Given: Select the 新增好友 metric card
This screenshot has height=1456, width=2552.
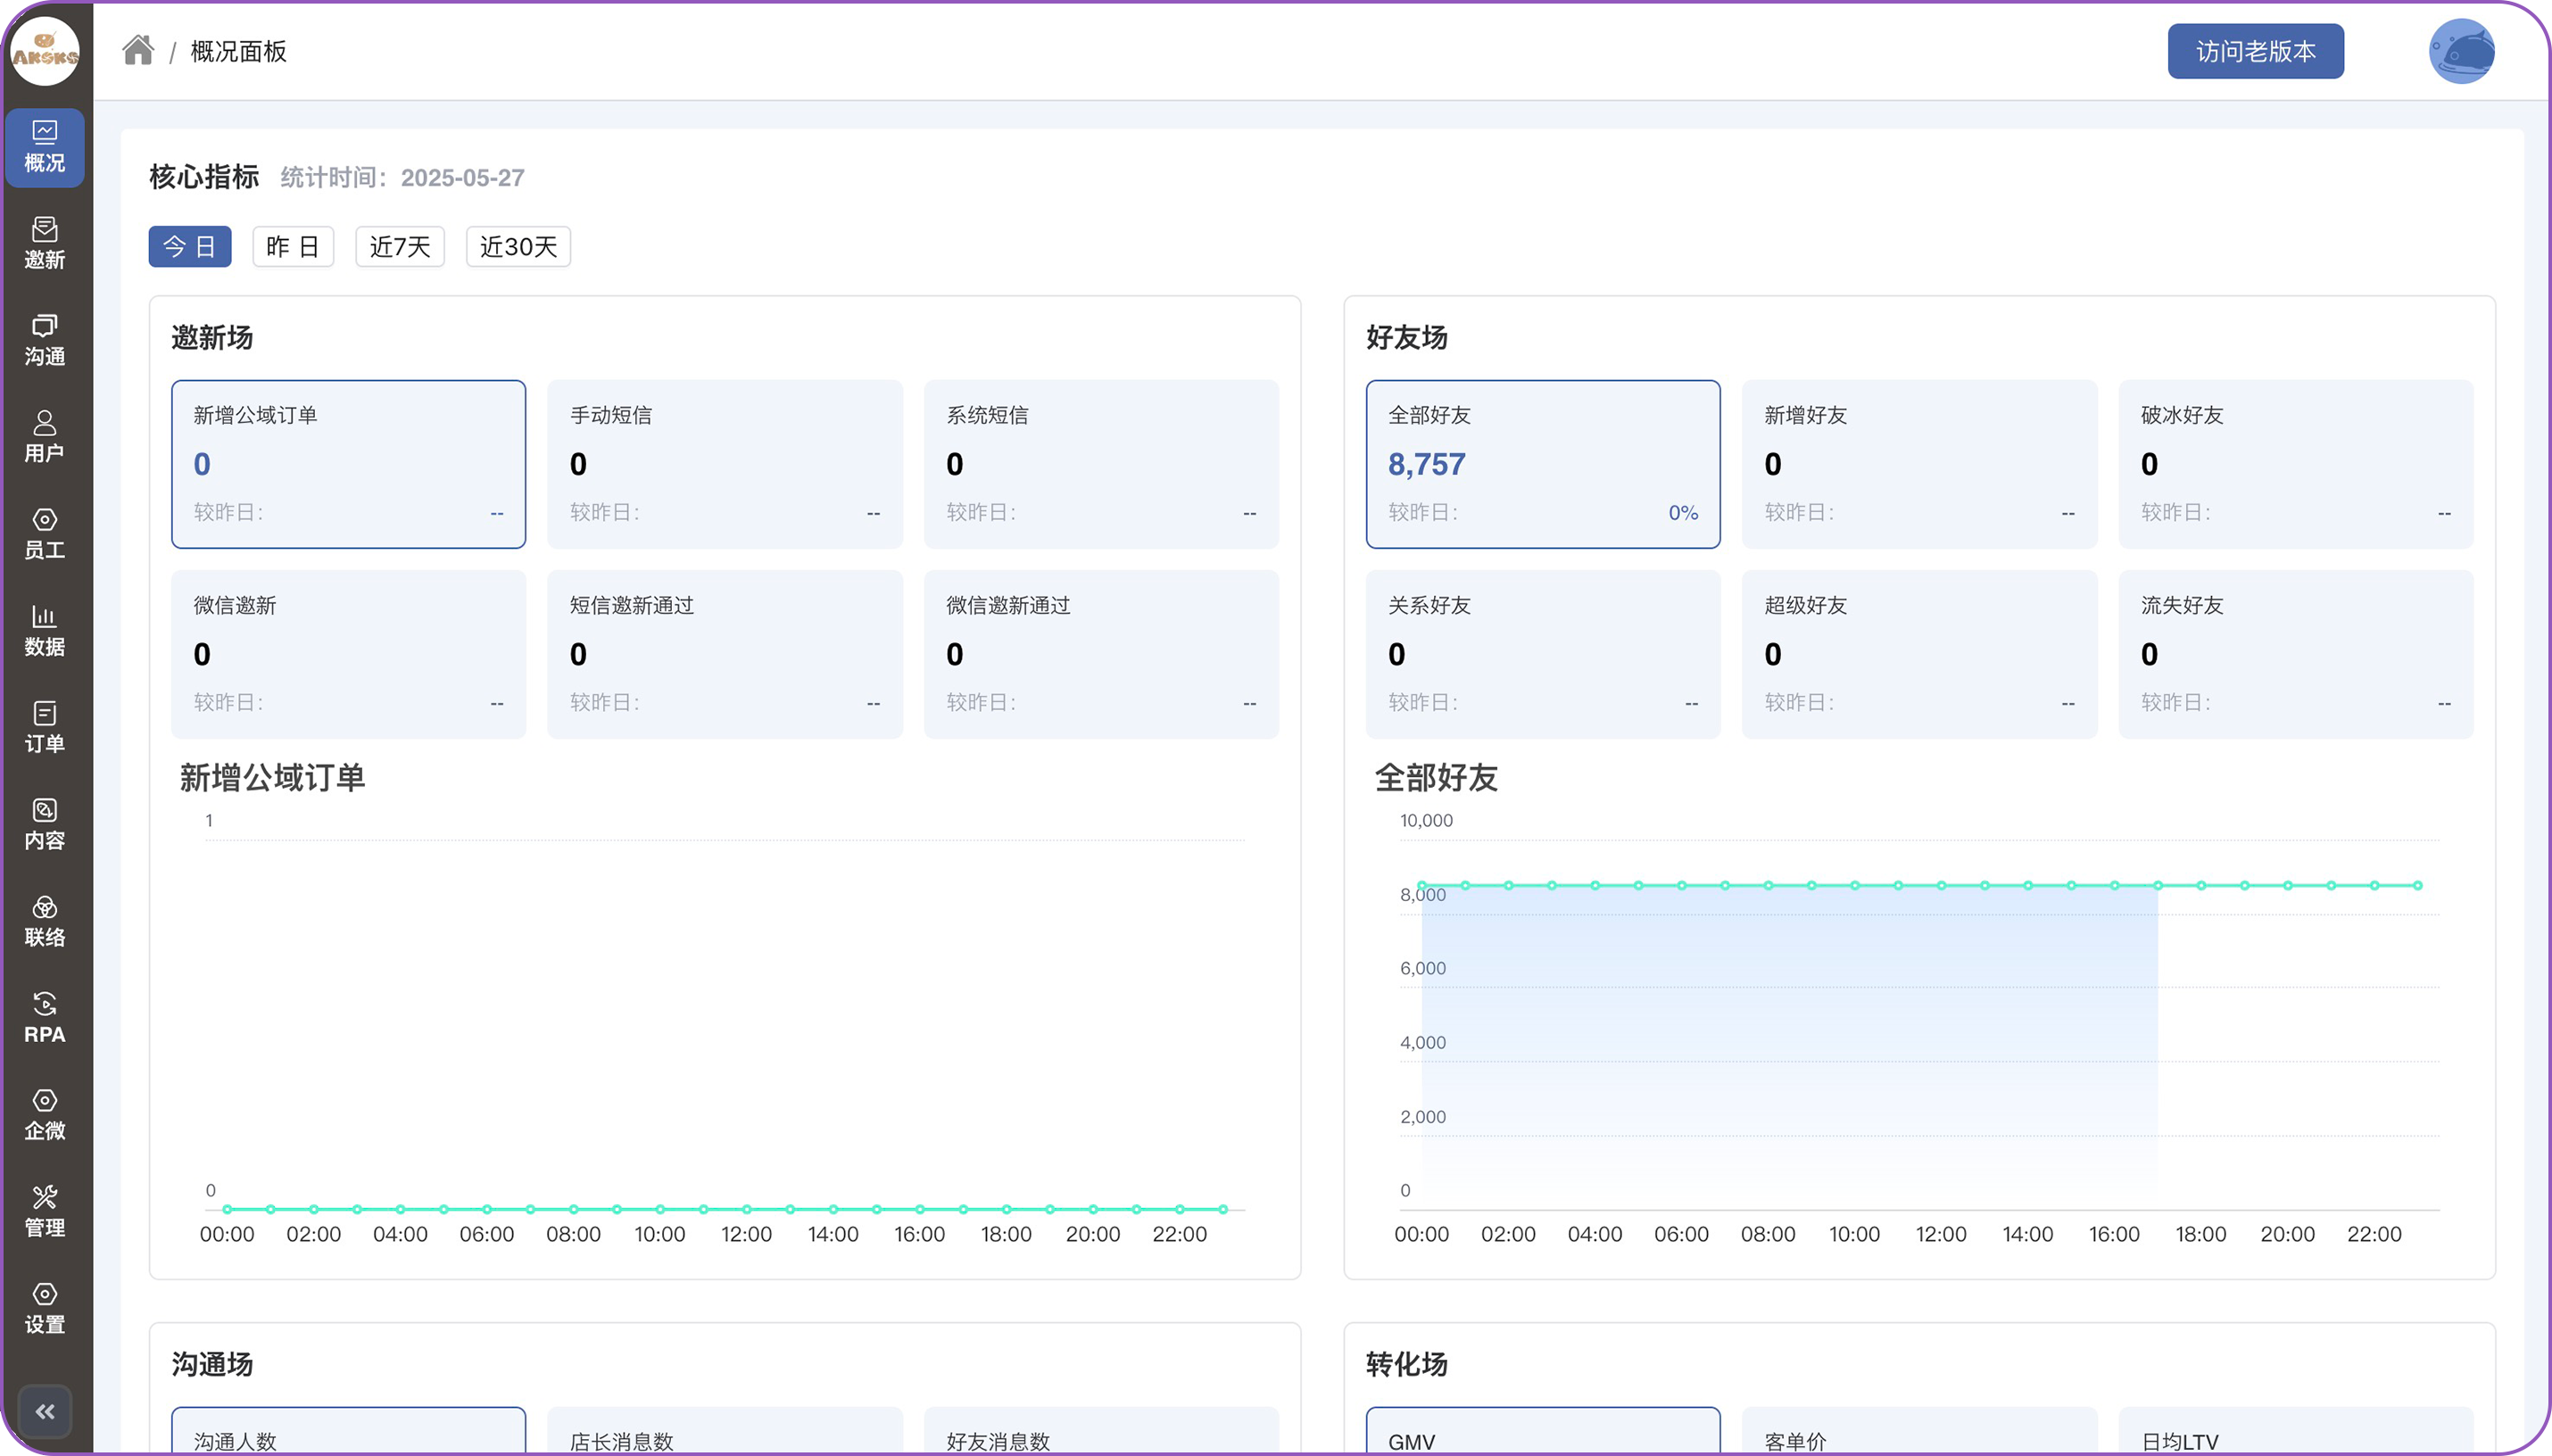Looking at the screenshot, I should point(1918,464).
